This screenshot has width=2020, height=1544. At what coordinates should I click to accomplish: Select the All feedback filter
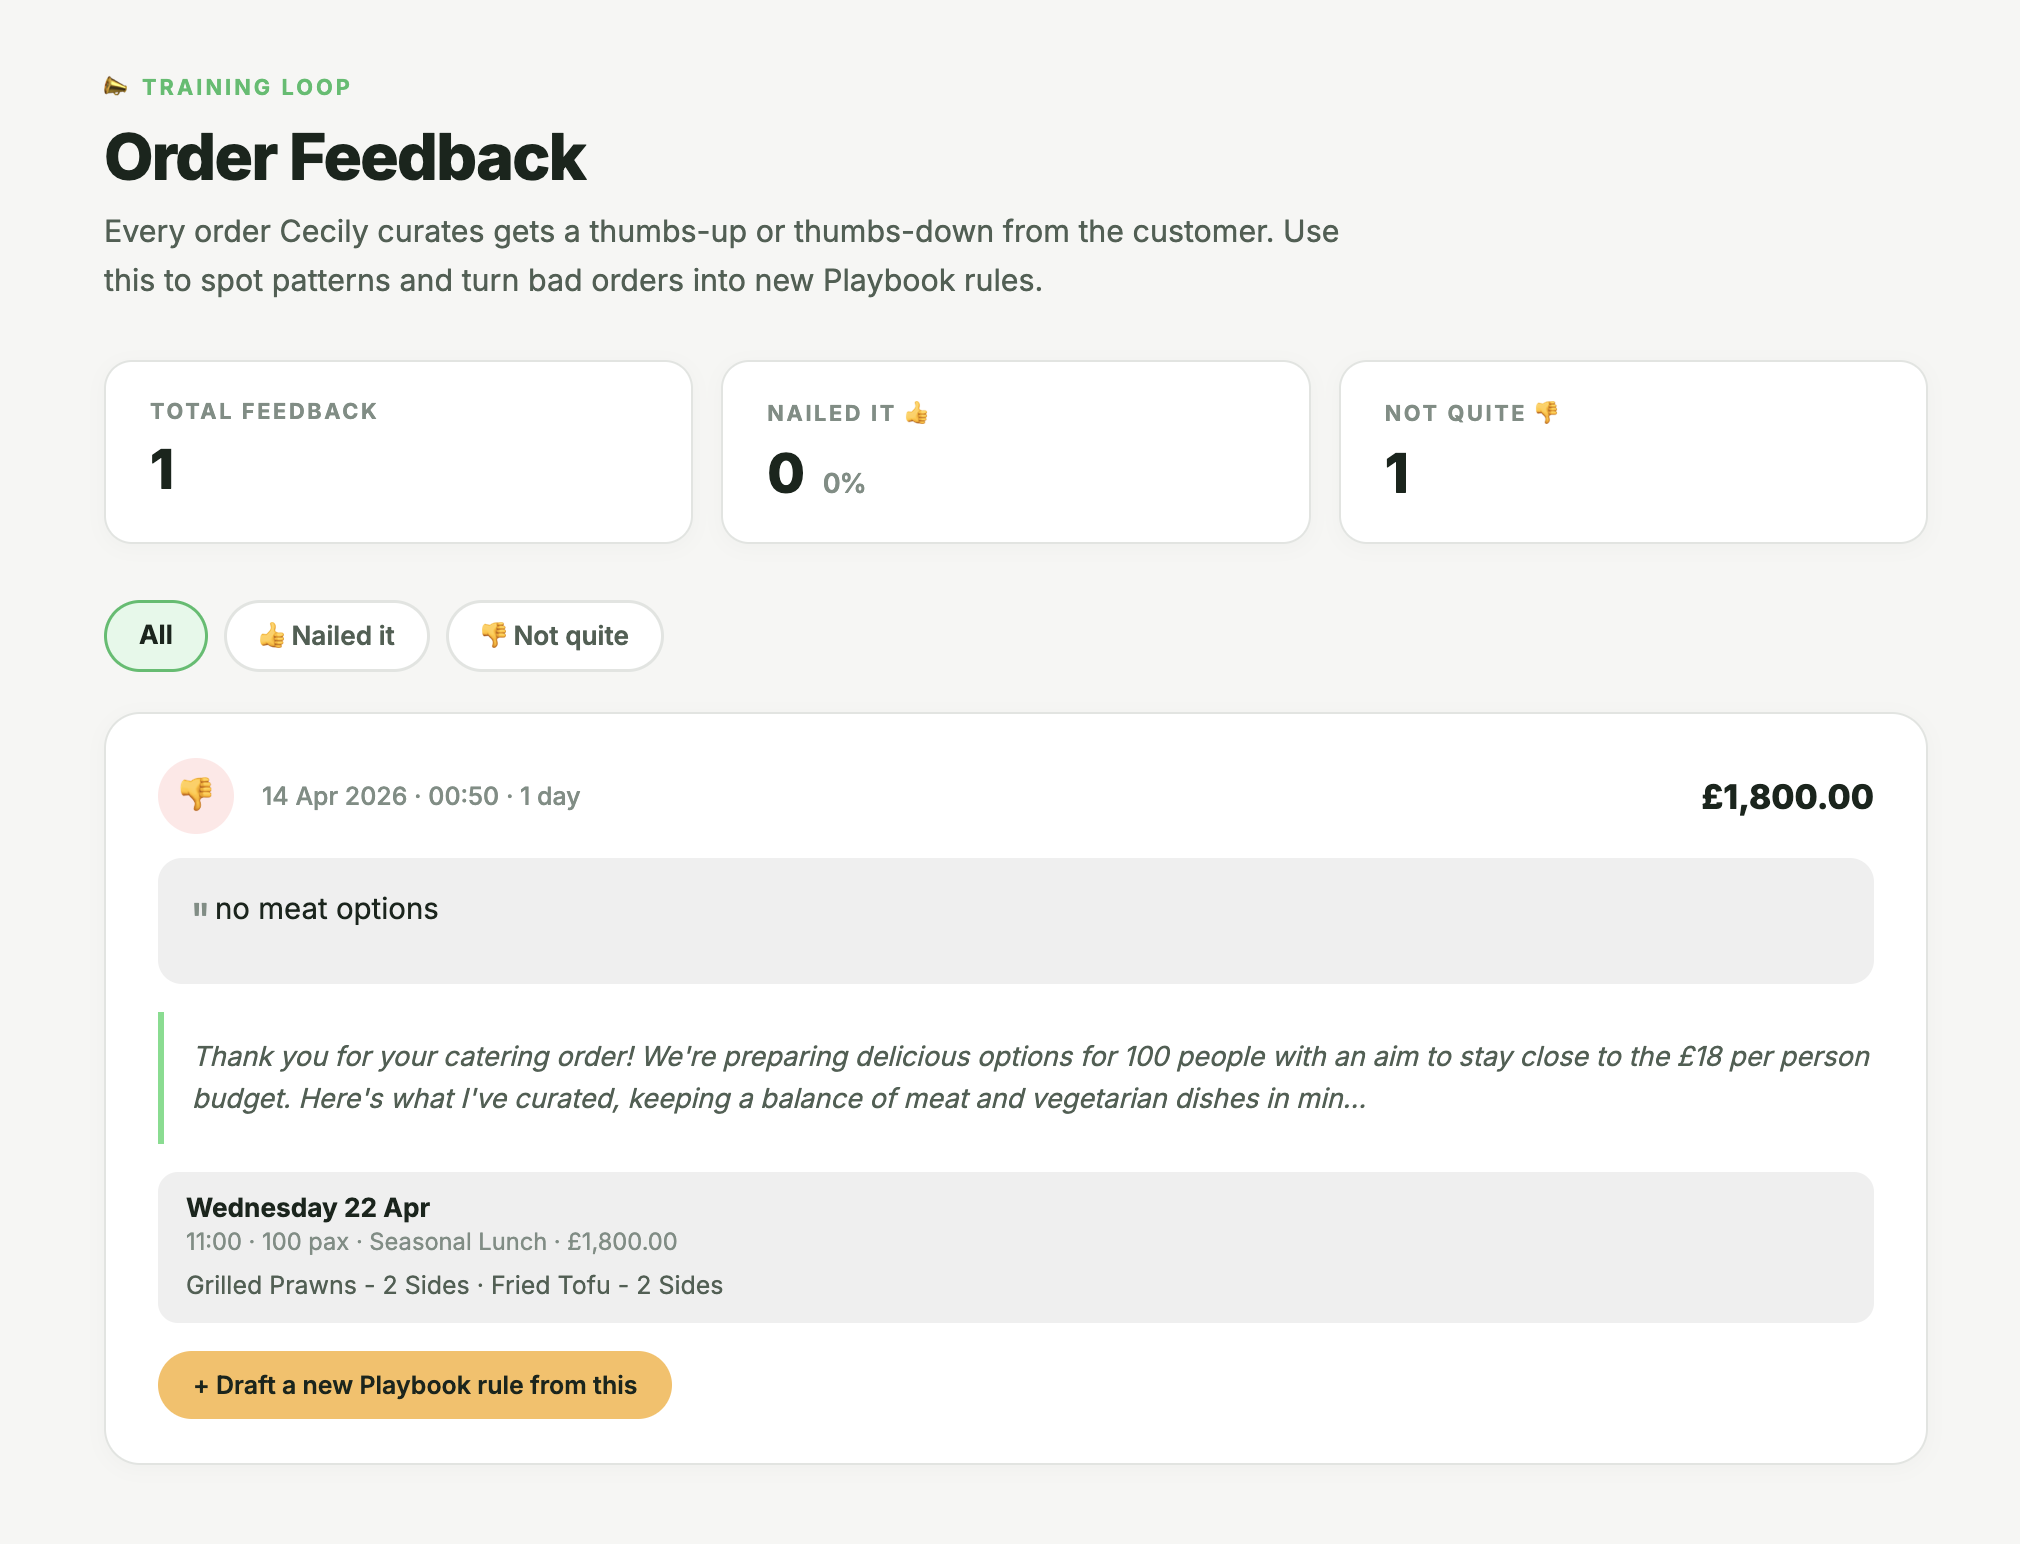(x=155, y=635)
